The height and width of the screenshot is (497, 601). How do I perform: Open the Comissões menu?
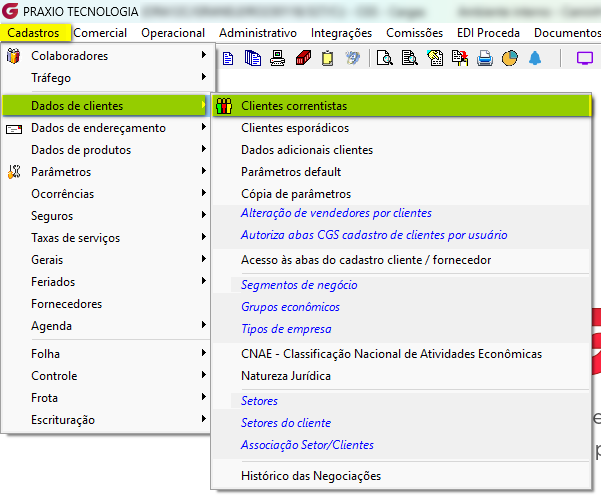415,33
